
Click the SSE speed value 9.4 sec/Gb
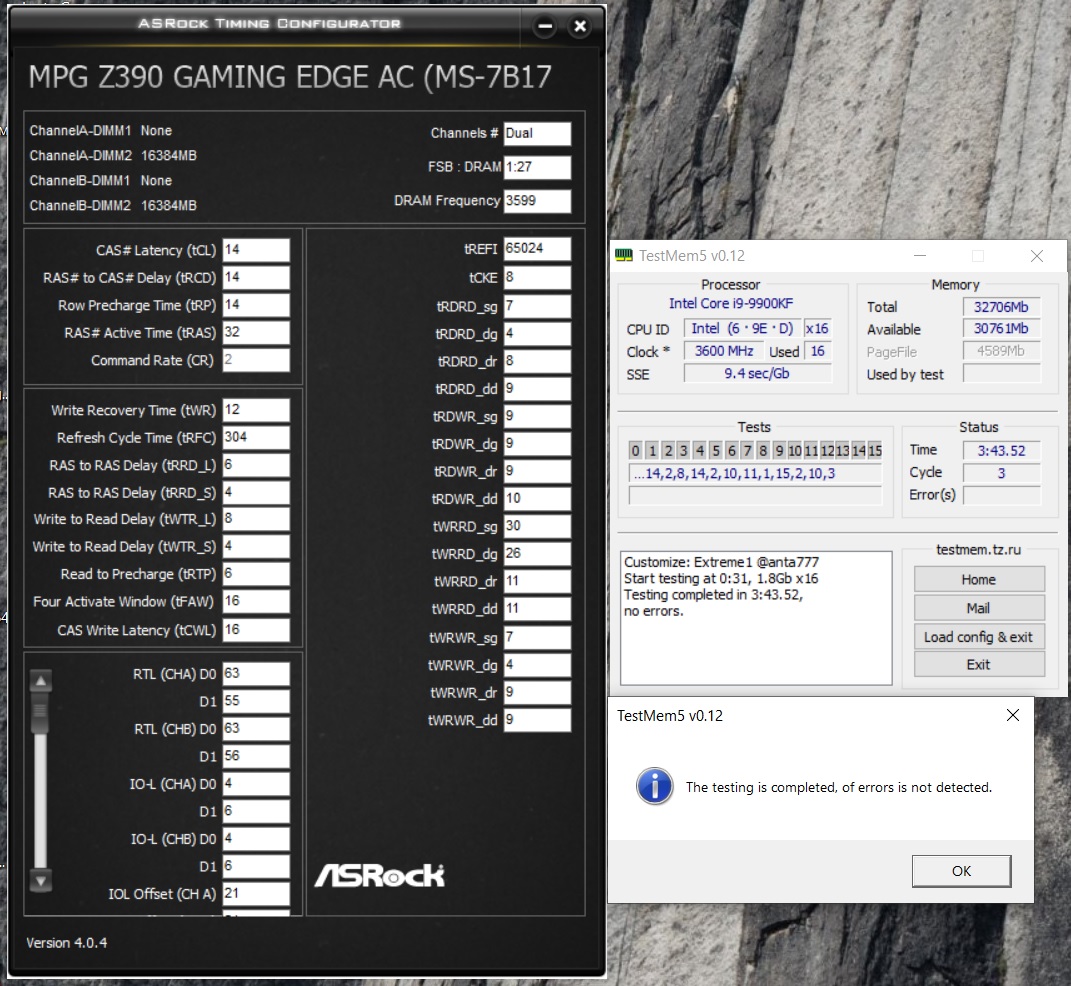[x=757, y=374]
